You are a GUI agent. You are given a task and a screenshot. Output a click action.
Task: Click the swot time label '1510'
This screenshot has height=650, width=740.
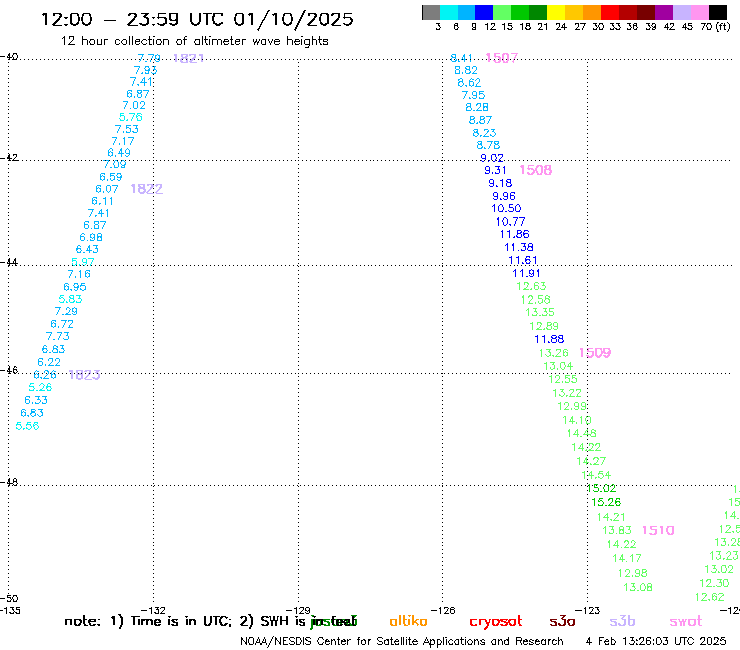pyautogui.click(x=658, y=530)
